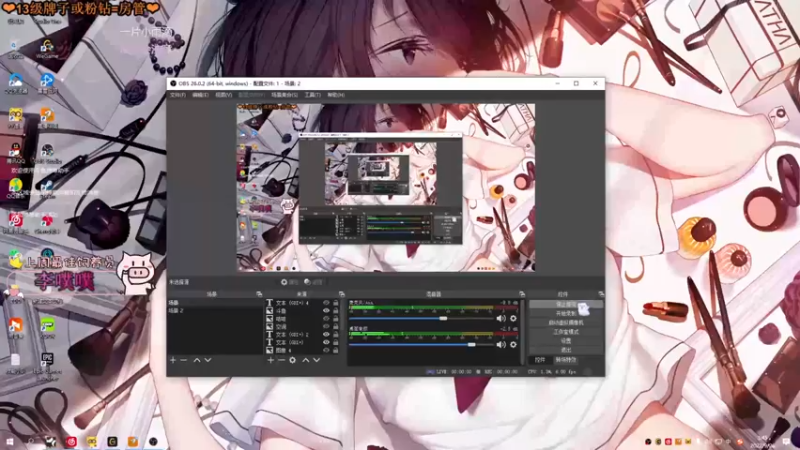Pop out the 来源 dock panel
Screen dimensions: 800x450
[x=342, y=294]
